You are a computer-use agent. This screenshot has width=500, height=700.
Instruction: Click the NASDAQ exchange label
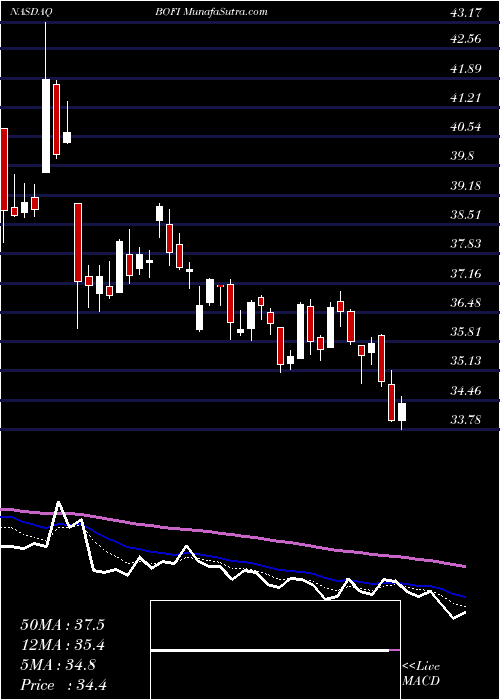pyautogui.click(x=31, y=12)
